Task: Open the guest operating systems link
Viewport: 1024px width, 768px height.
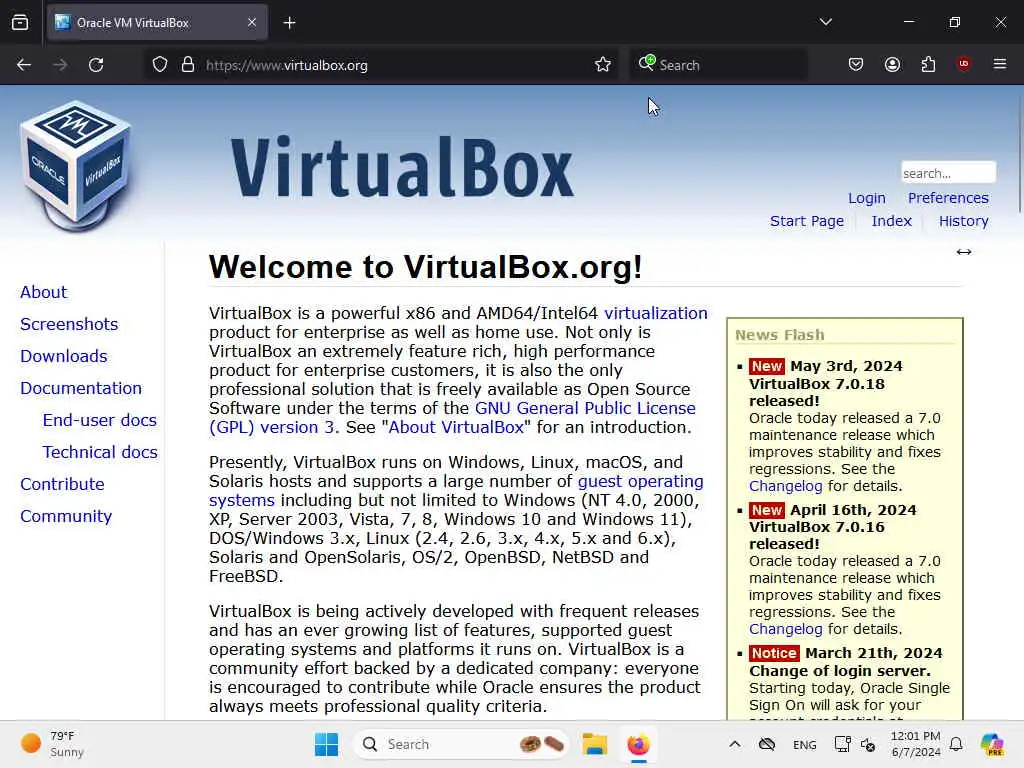Action: click(x=641, y=481)
